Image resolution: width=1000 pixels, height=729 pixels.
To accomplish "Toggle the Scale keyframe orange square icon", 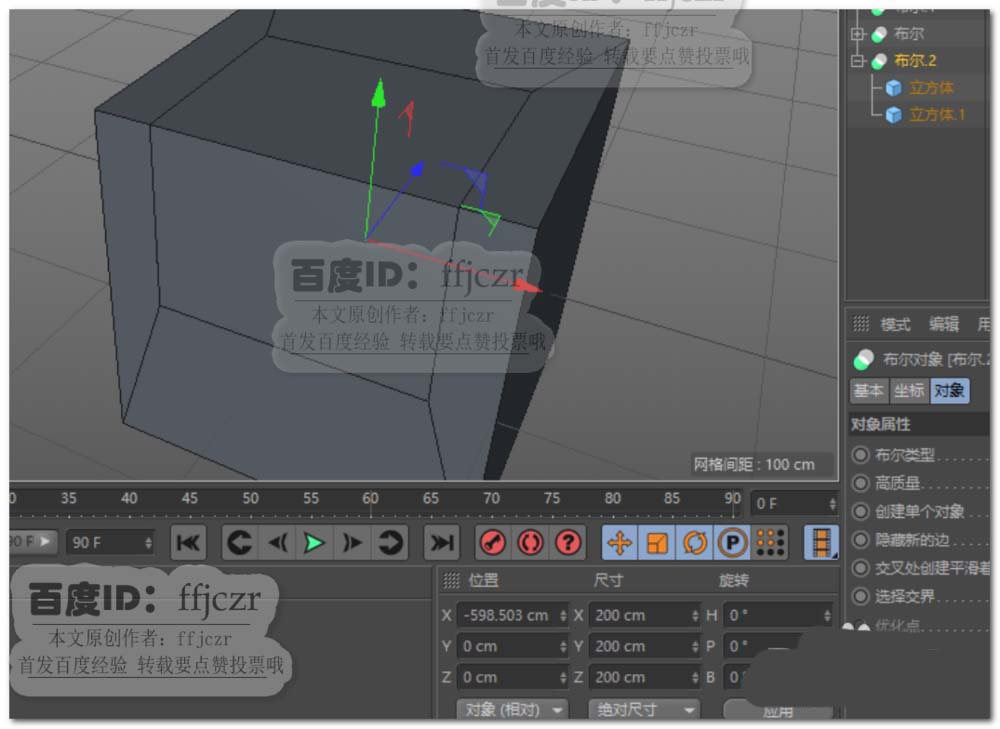I will tap(657, 543).
